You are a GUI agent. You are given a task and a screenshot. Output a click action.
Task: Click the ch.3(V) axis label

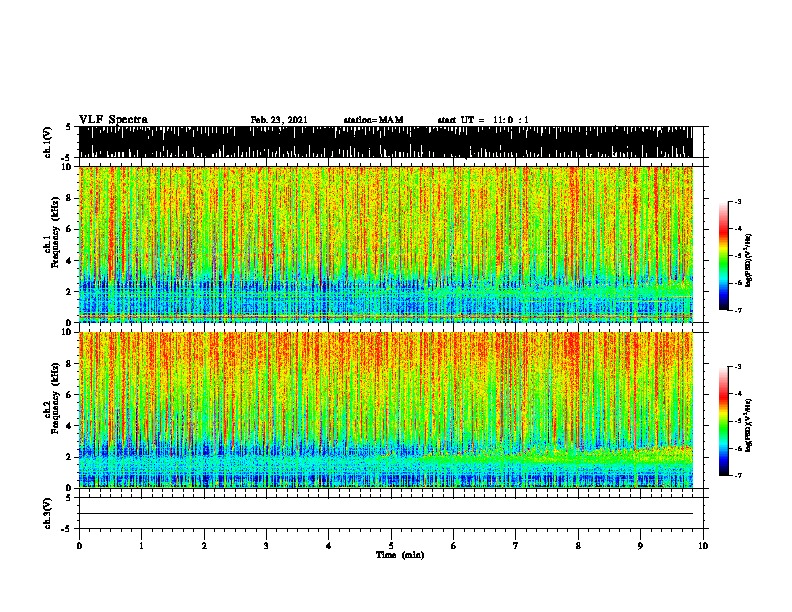(x=48, y=513)
